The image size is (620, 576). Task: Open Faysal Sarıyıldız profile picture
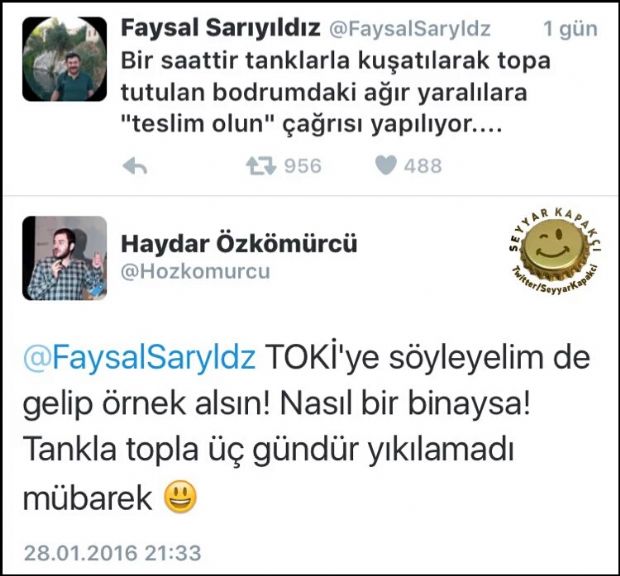pos(64,59)
